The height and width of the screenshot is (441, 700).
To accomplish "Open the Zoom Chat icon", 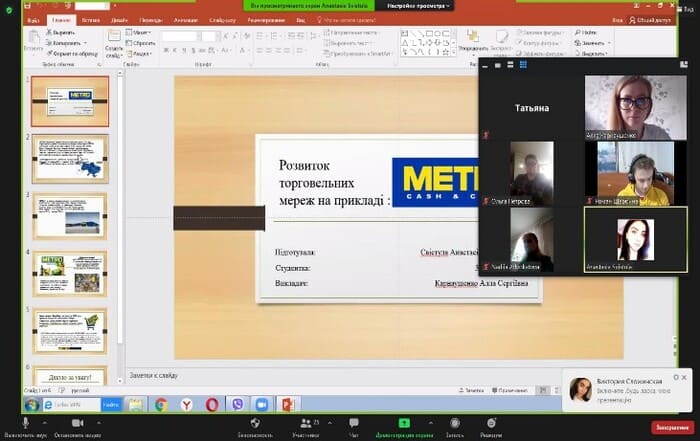I will click(x=354, y=422).
